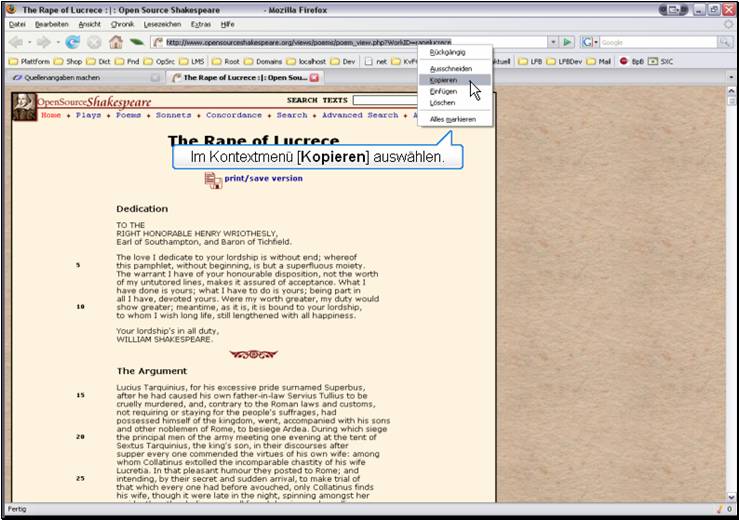The width and height of the screenshot is (739, 520).
Task: Choose Alles markieren from context menu
Action: [x=452, y=119]
